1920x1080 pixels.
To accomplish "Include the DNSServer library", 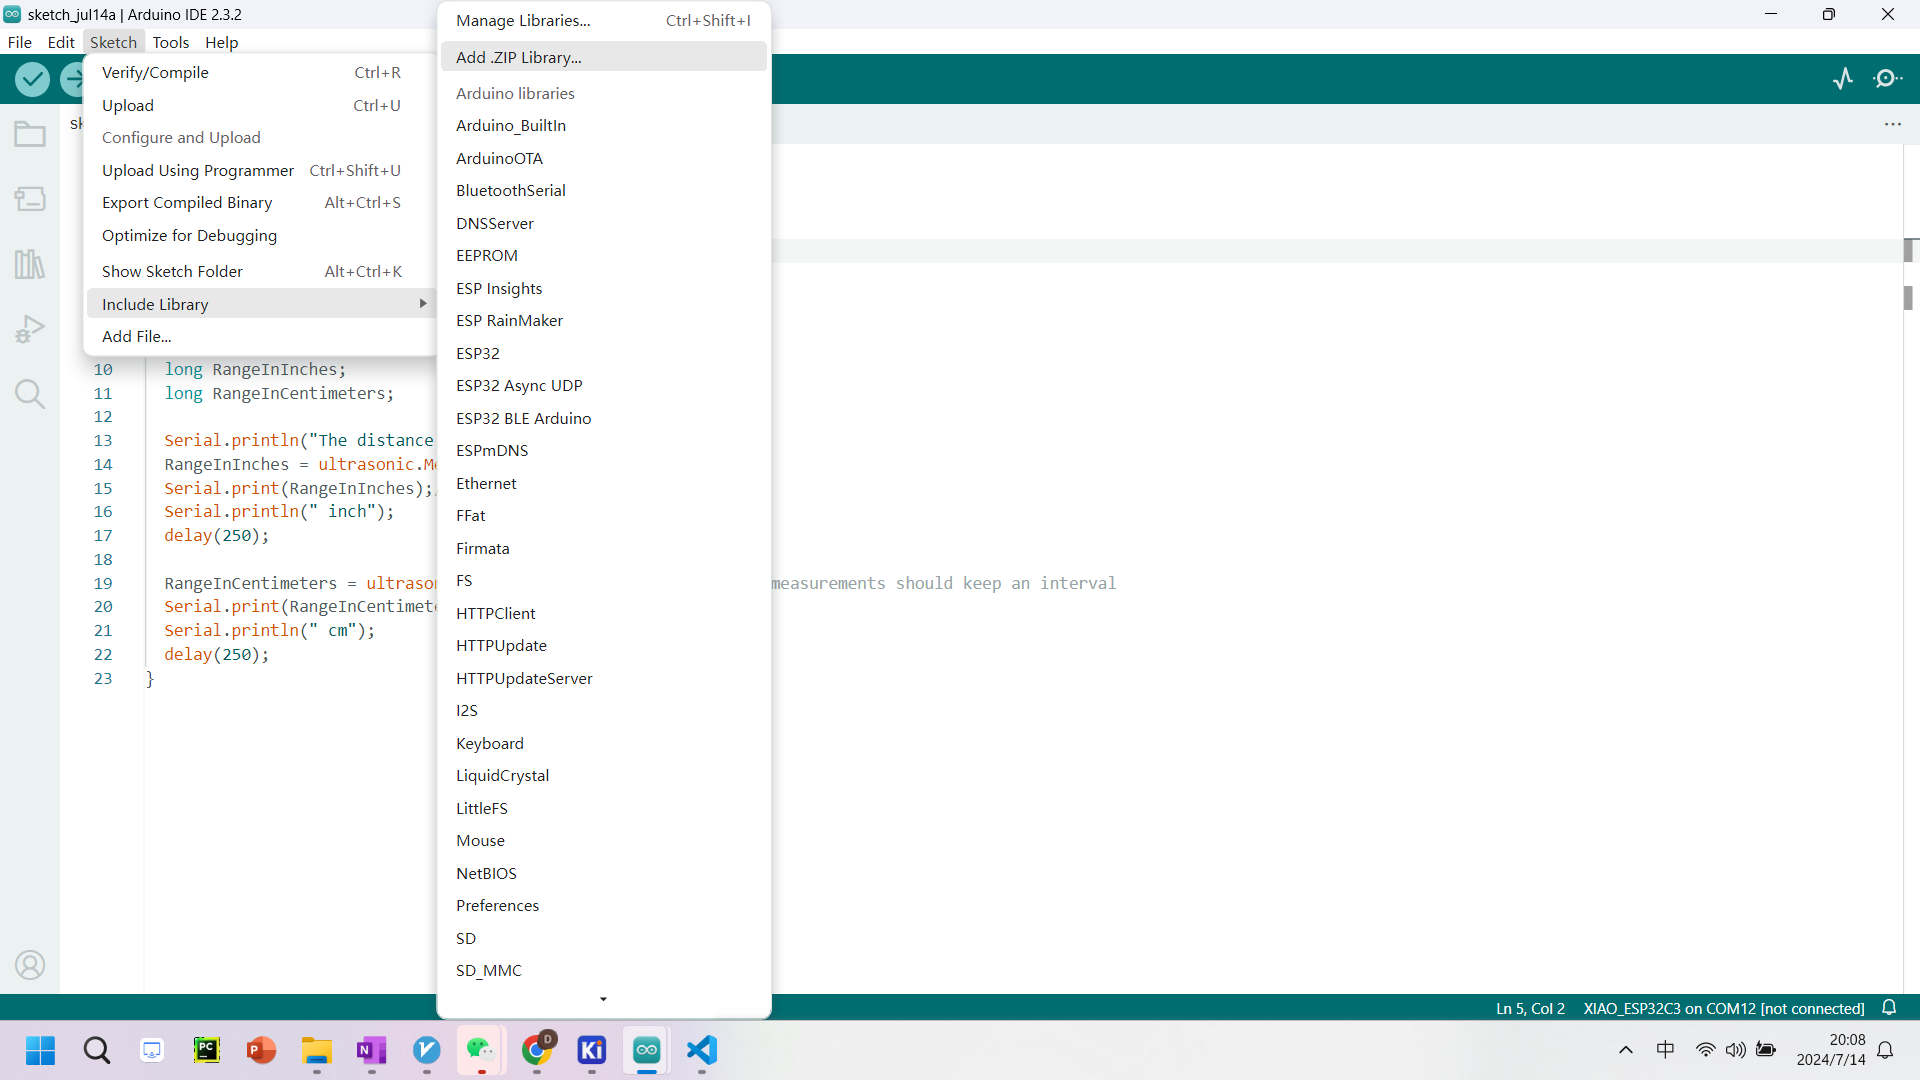I will click(604, 223).
